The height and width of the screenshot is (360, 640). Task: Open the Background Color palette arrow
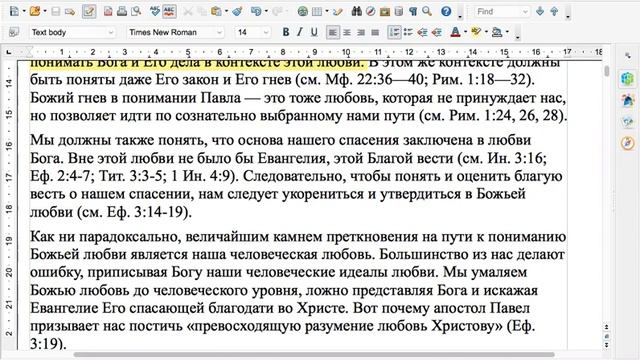pyautogui.click(x=507, y=32)
